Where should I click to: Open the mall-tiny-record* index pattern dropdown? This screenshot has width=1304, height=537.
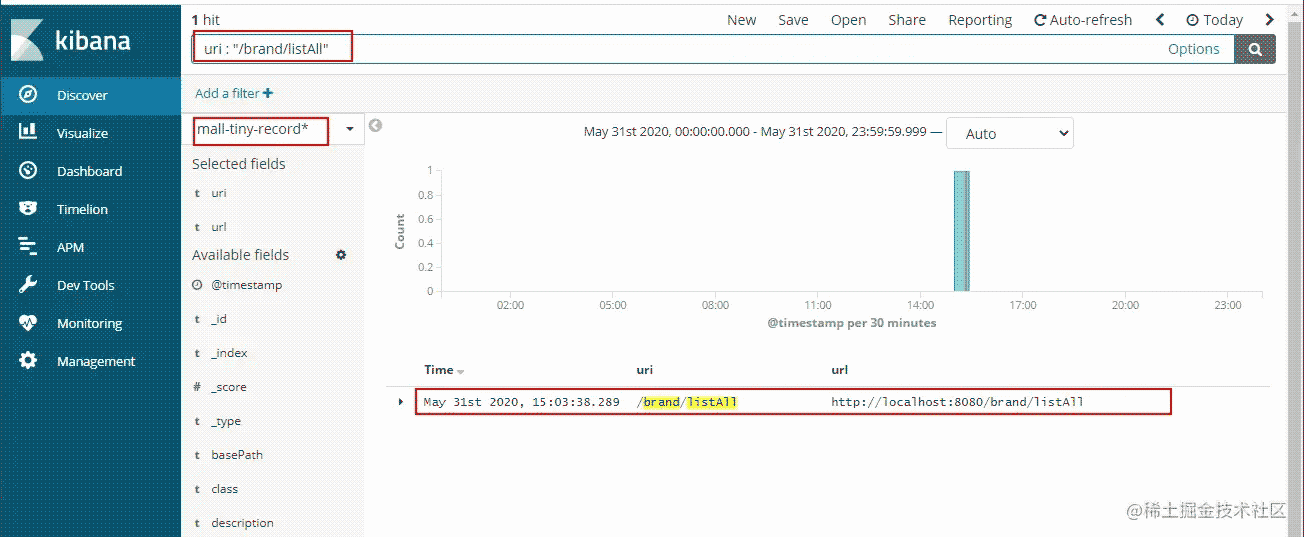coord(350,129)
